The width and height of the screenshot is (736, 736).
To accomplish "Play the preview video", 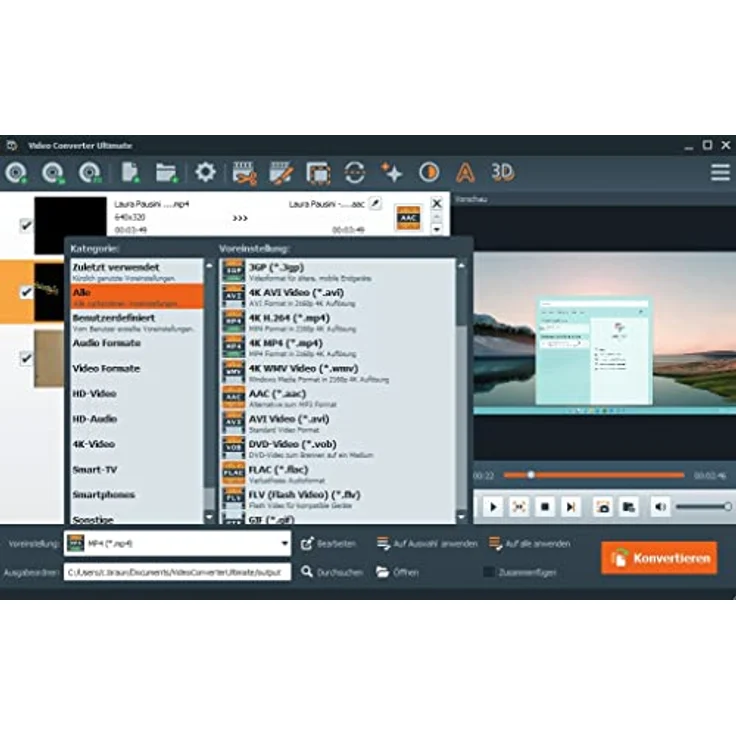I will [x=493, y=507].
